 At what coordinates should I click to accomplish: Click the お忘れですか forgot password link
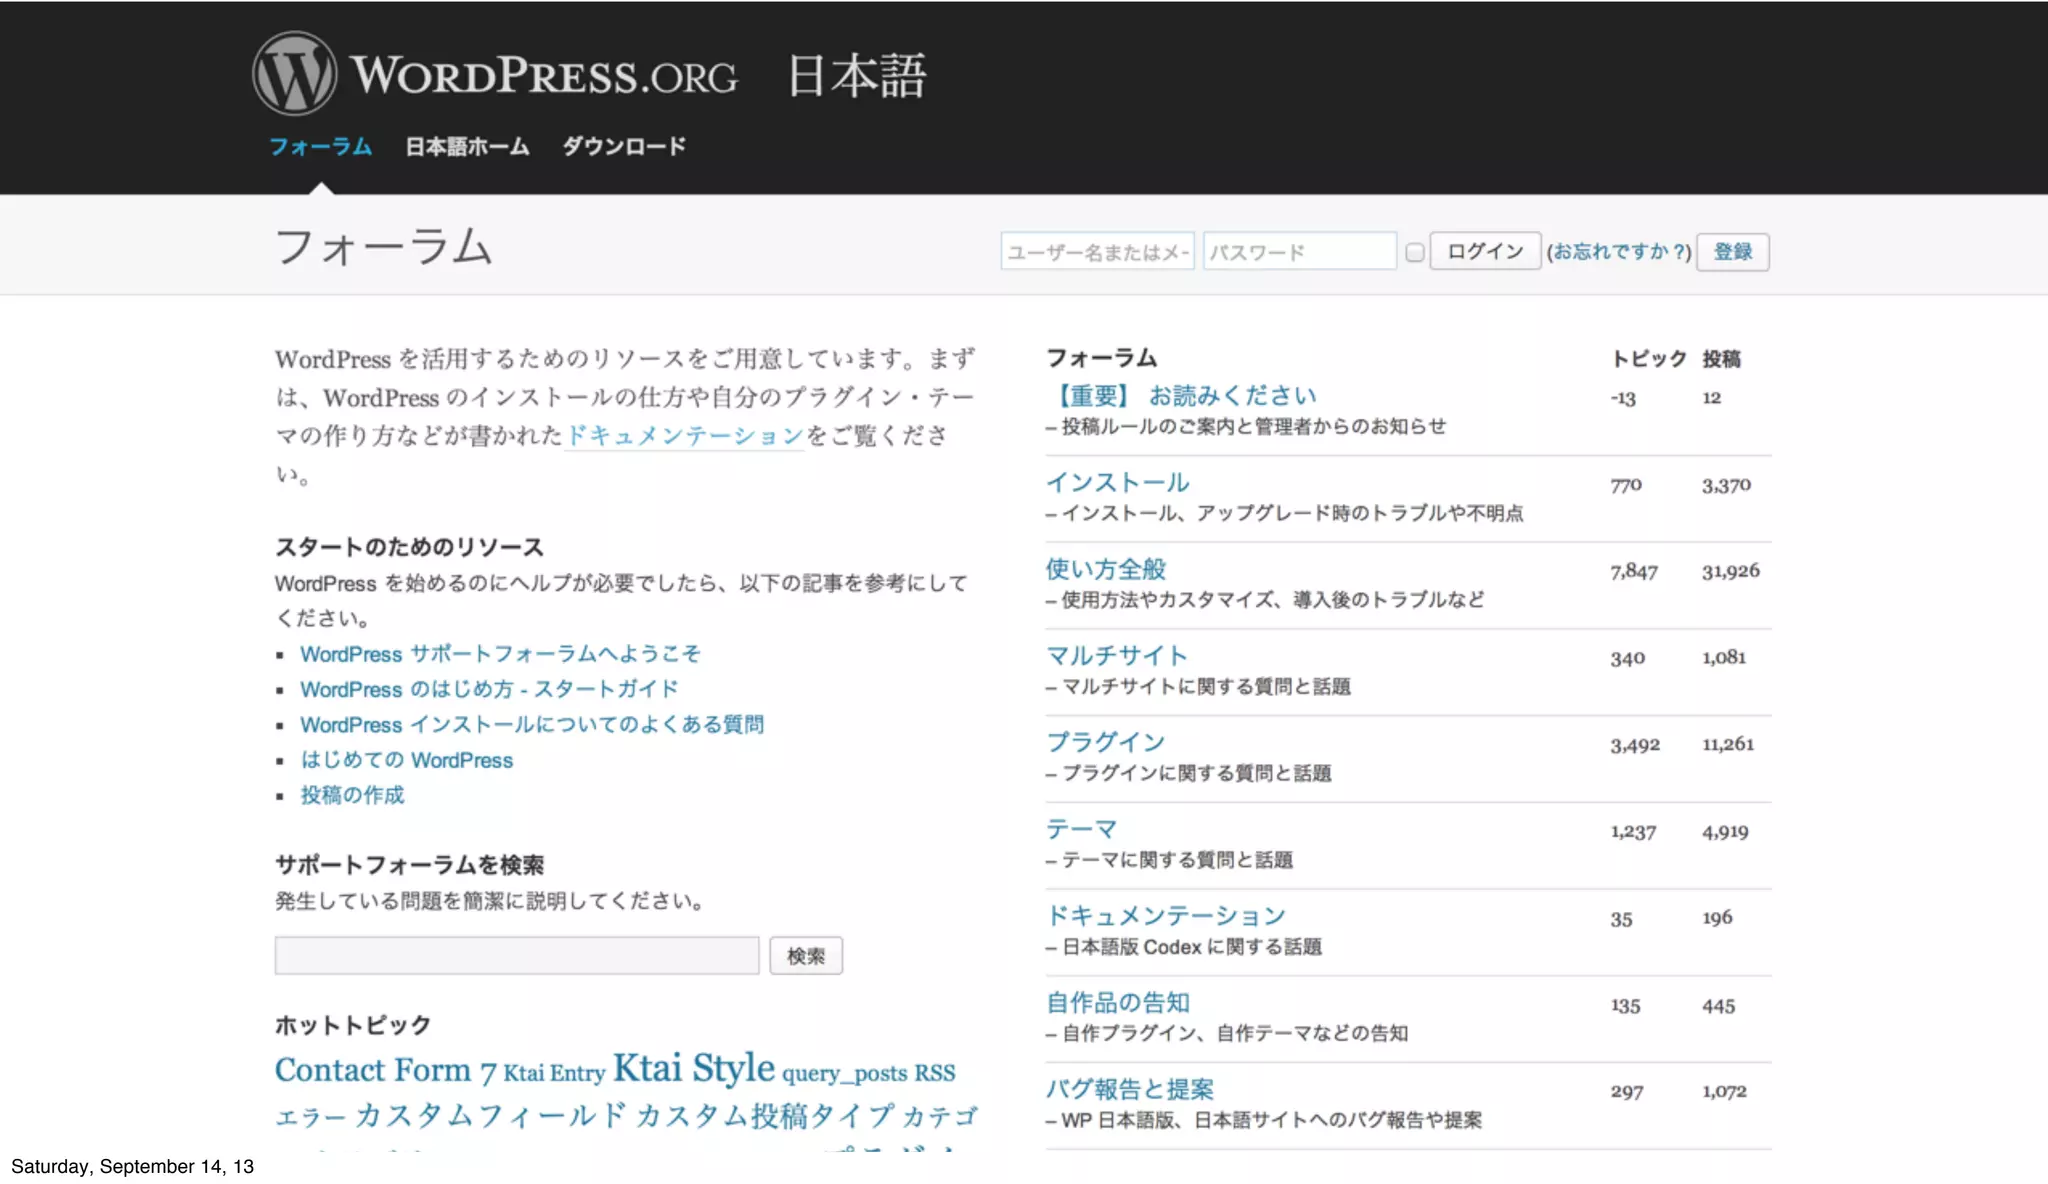point(1618,252)
